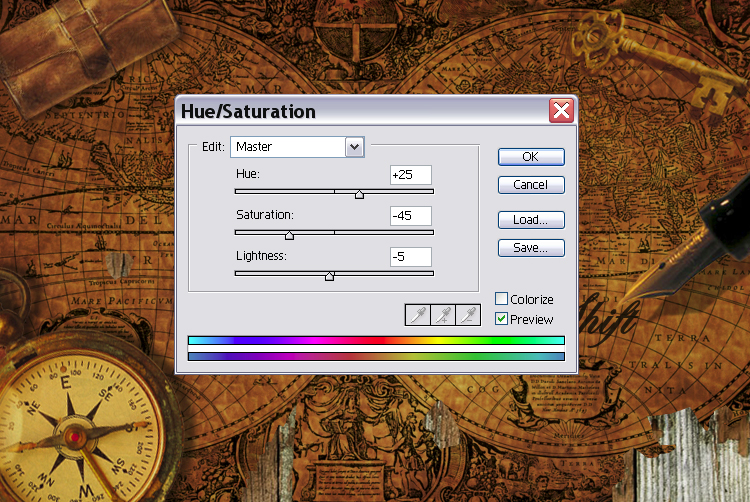This screenshot has height=502, width=750.
Task: Click the Hue value field showing +25
Action: (410, 175)
